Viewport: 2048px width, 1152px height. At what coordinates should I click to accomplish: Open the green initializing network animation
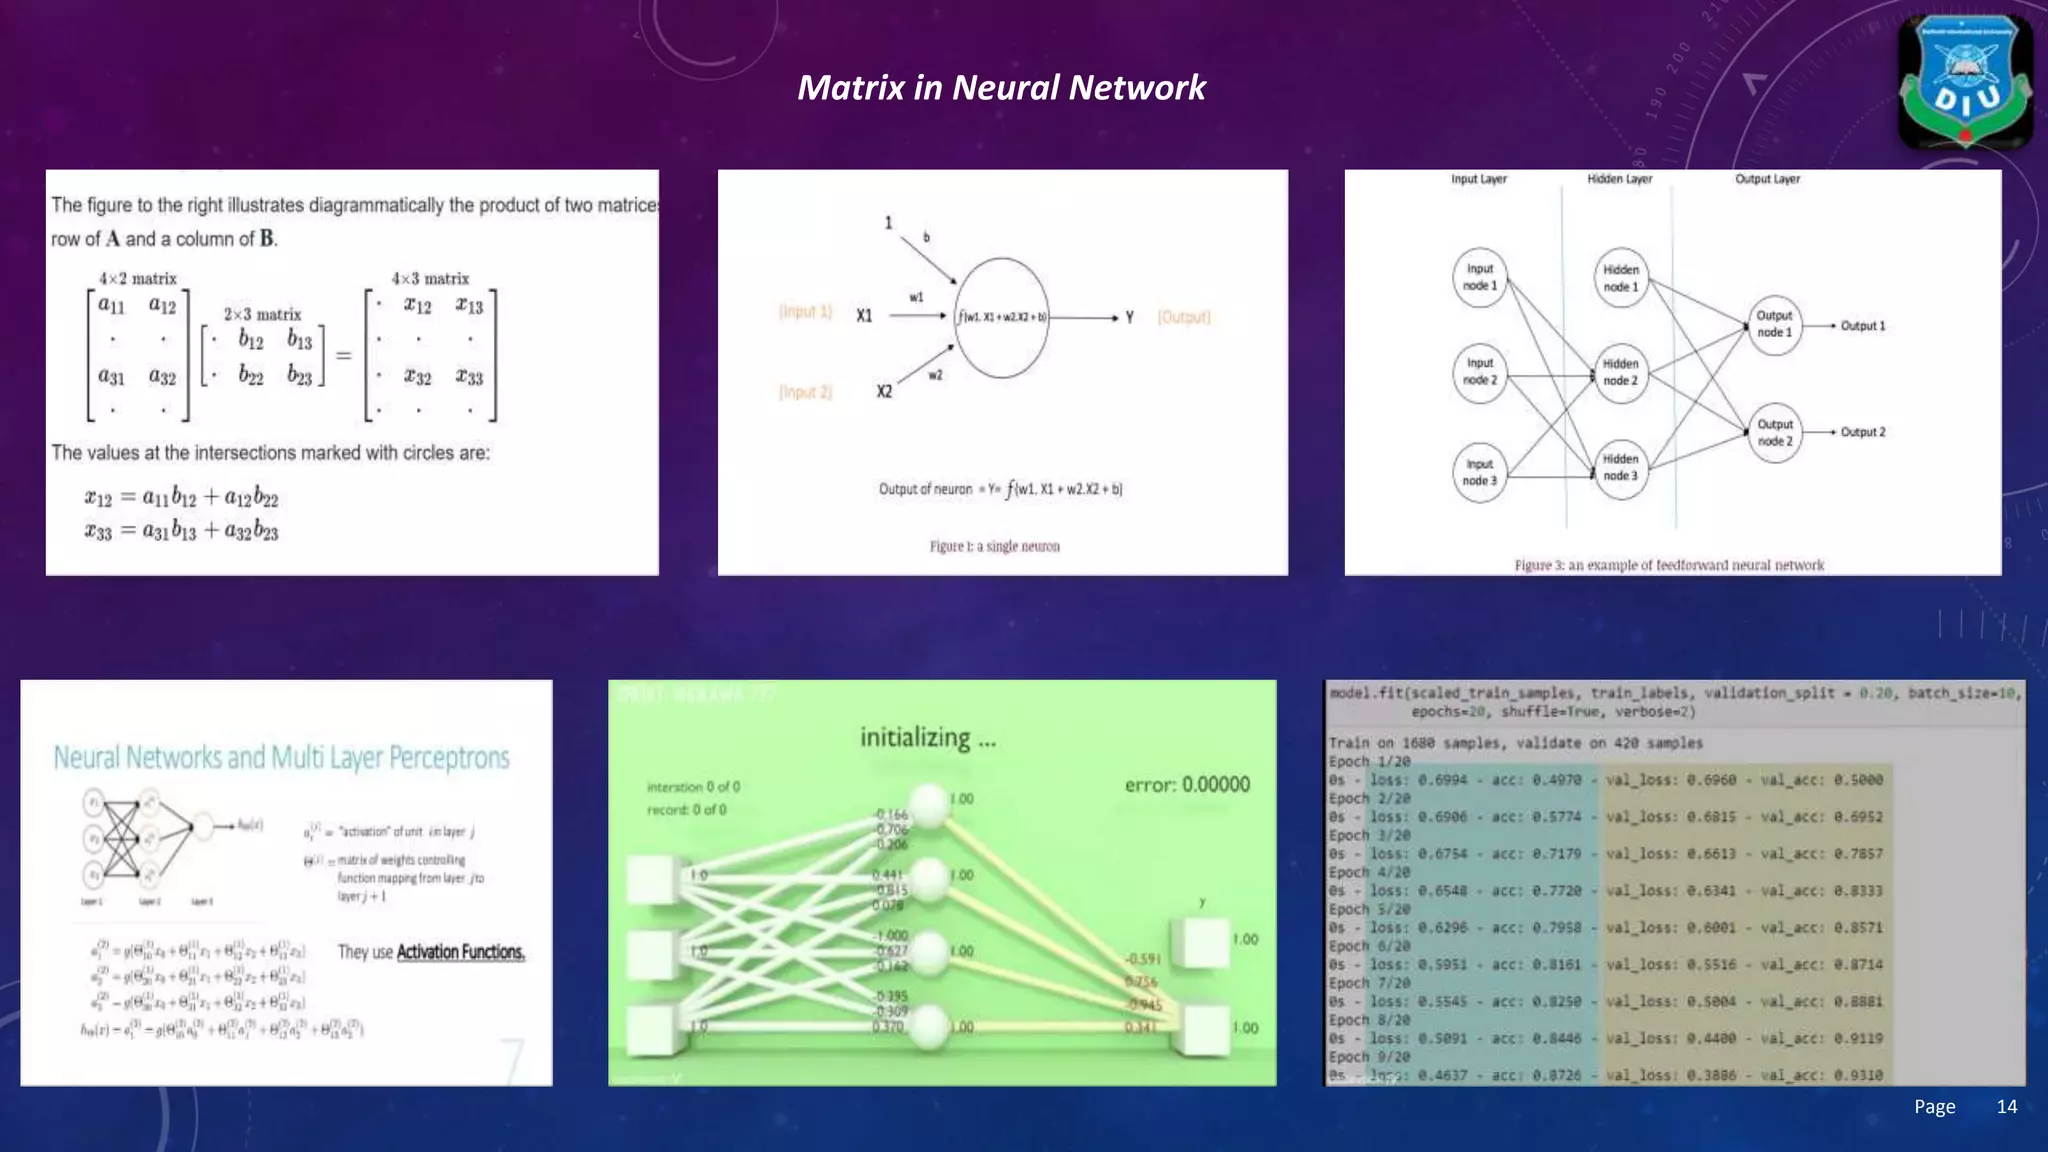(x=942, y=882)
